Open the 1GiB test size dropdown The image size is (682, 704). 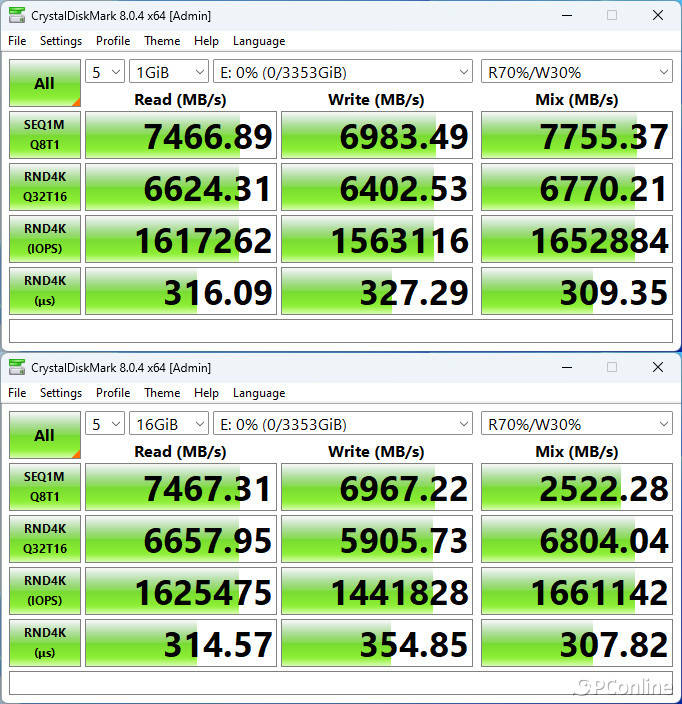[168, 72]
